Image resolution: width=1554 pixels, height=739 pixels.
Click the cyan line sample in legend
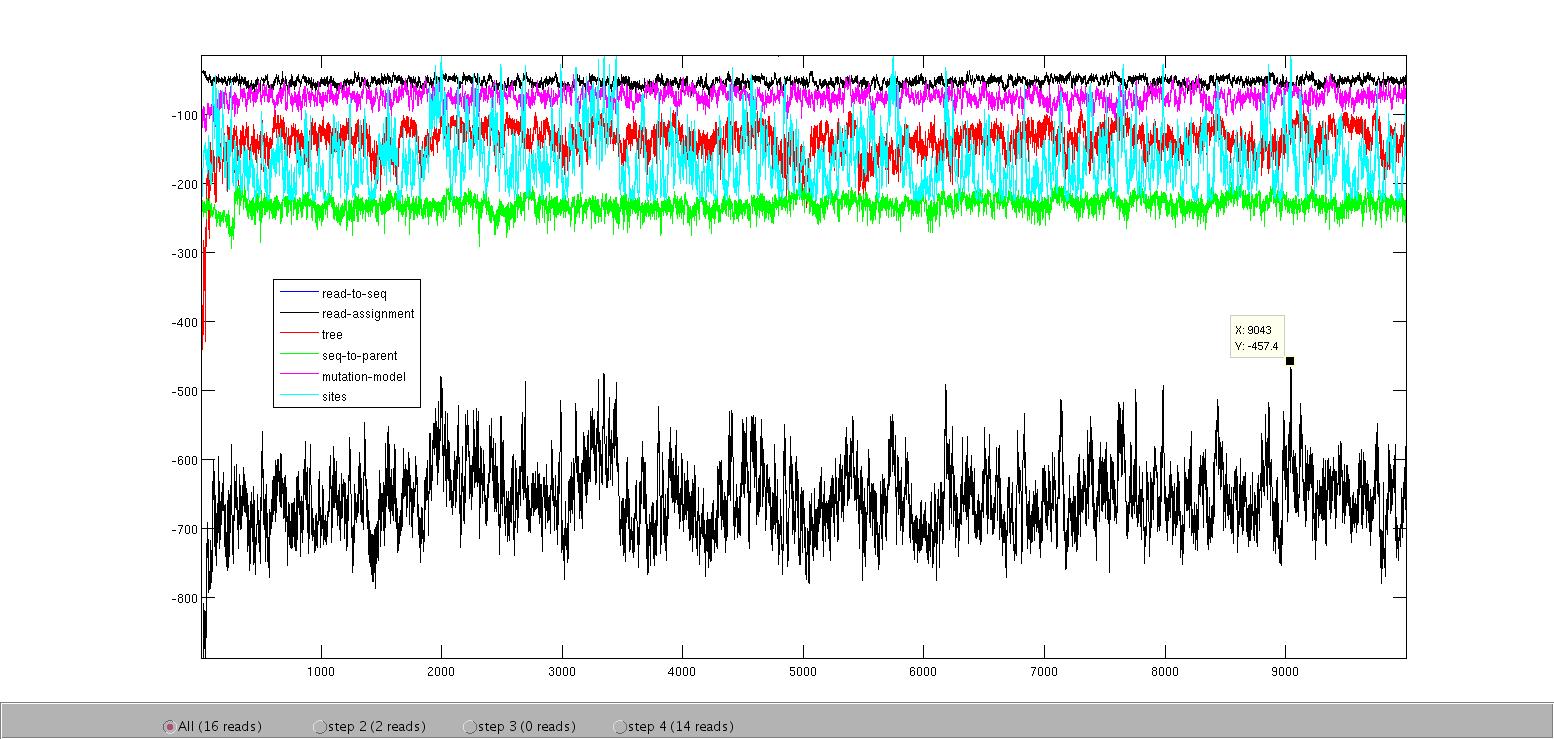pos(298,397)
